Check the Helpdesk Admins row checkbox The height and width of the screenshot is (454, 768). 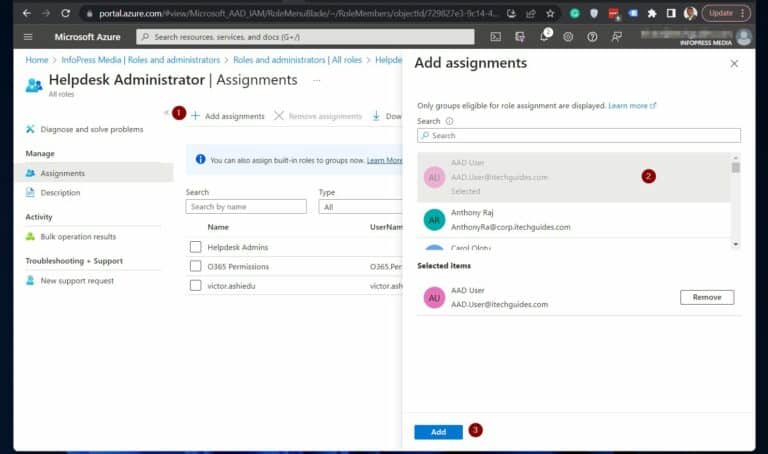point(195,247)
